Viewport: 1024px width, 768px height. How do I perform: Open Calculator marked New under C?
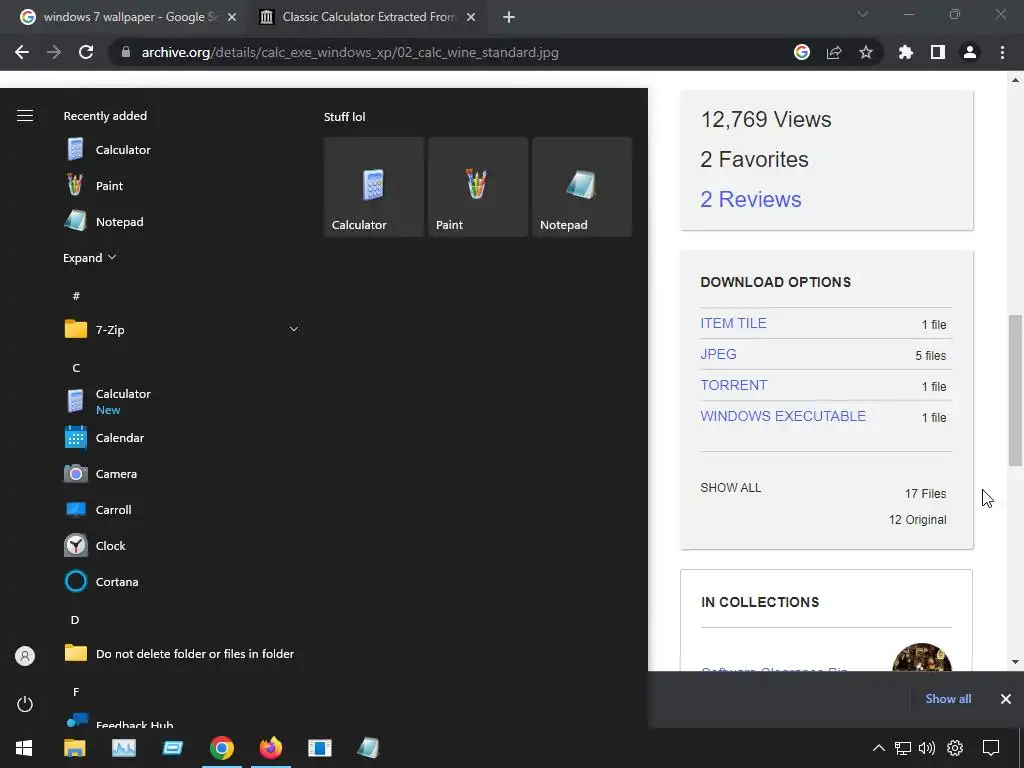coord(182,401)
